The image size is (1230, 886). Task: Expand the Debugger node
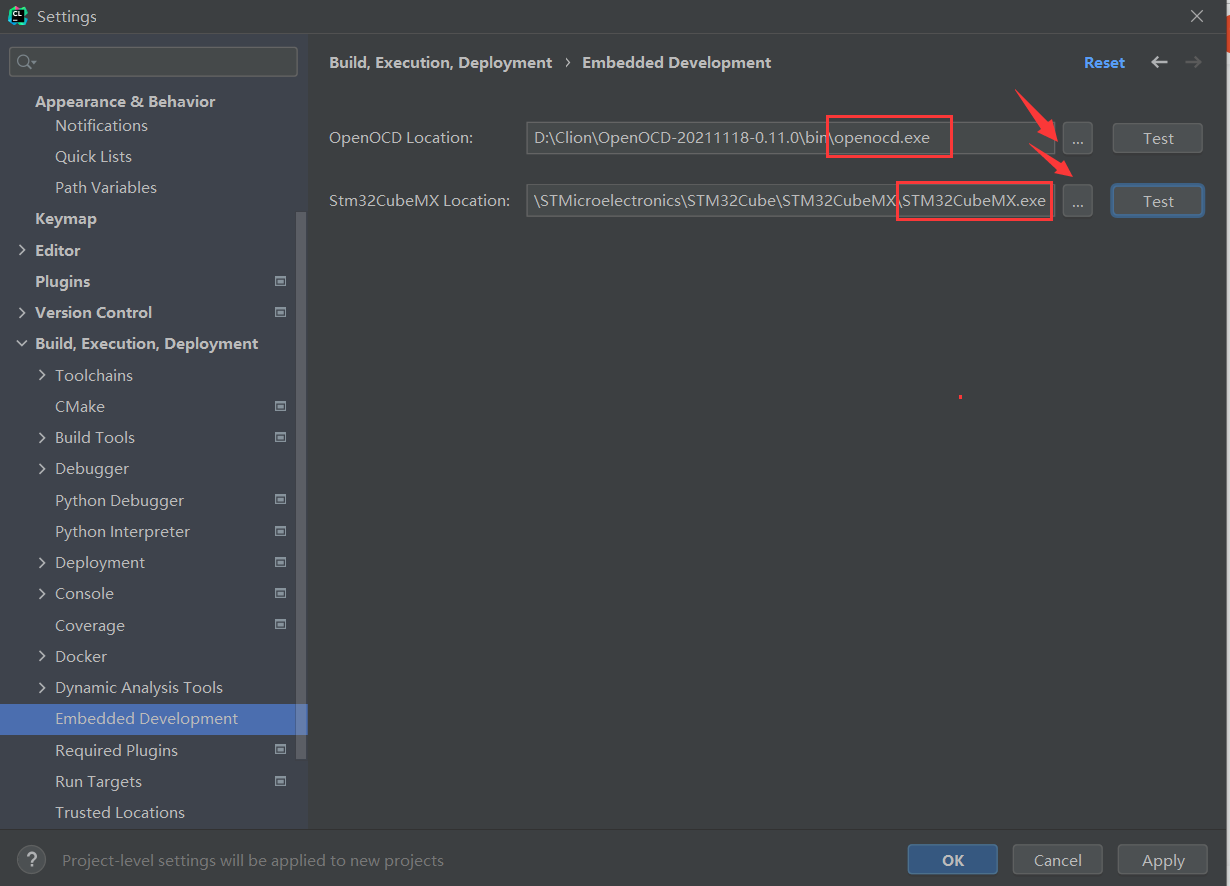(x=42, y=469)
